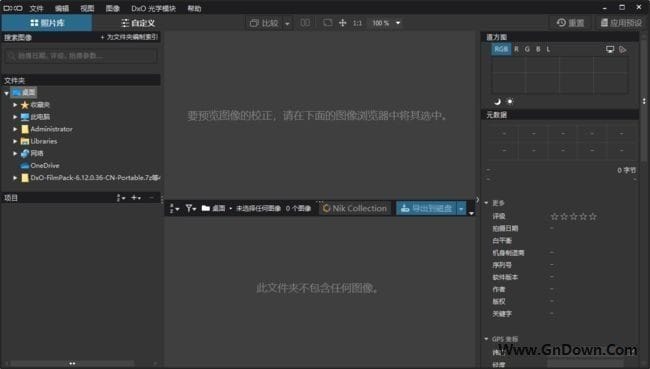Select the 此电脑 computer icon
This screenshot has height=369, width=650.
[25, 117]
